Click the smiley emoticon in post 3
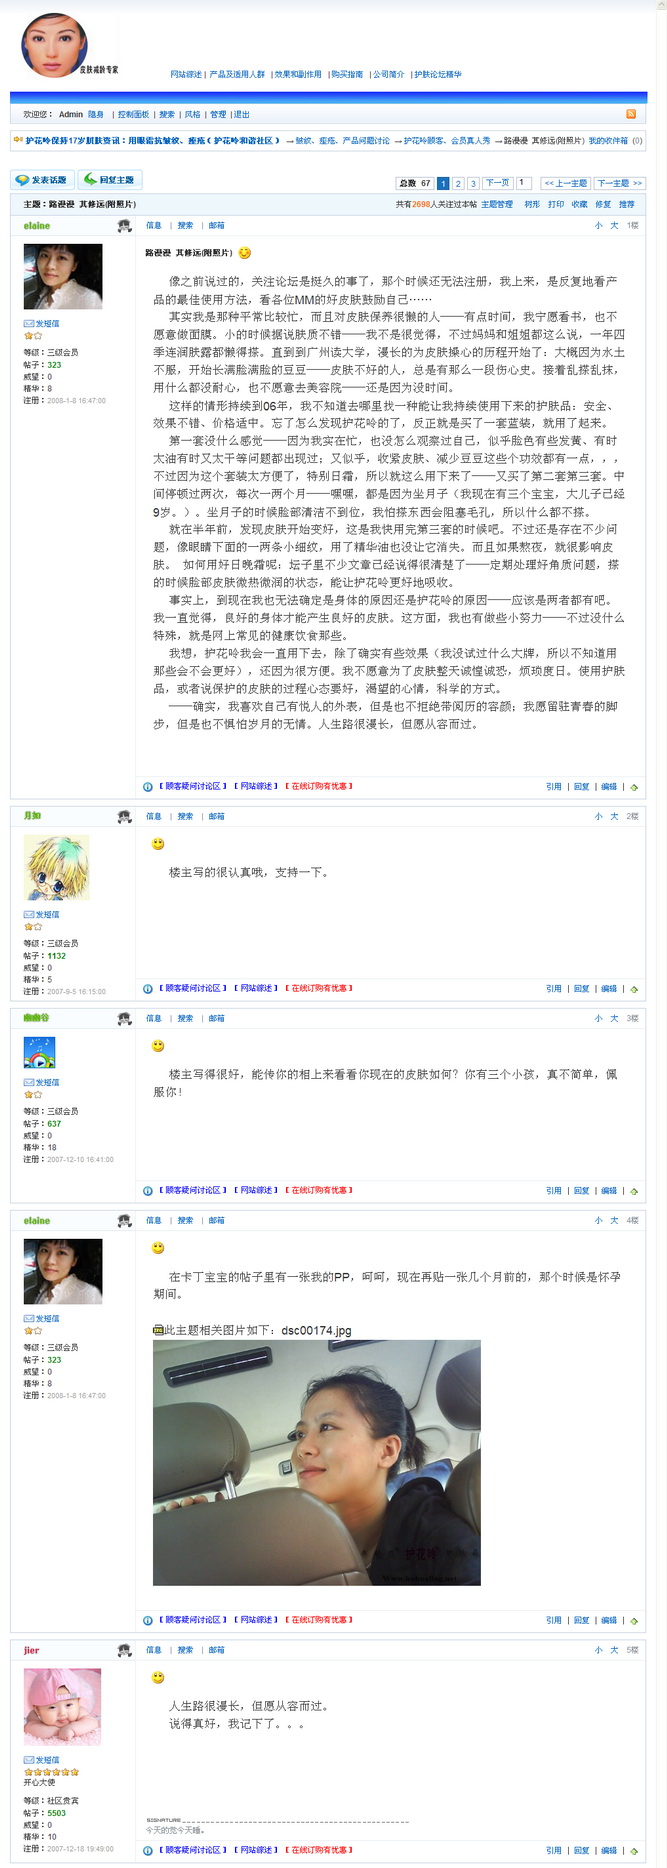667x1868 pixels. pyautogui.click(x=158, y=1046)
